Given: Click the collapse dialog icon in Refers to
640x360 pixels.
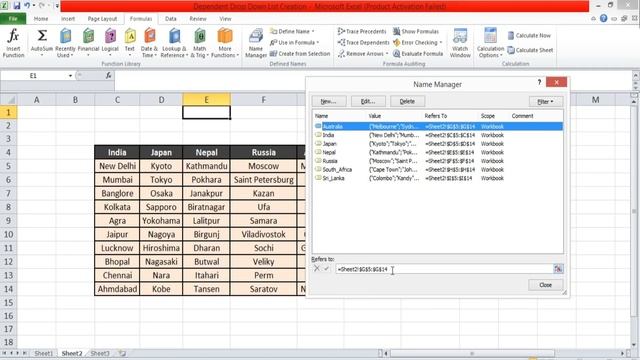Looking at the screenshot, I should tap(558, 269).
